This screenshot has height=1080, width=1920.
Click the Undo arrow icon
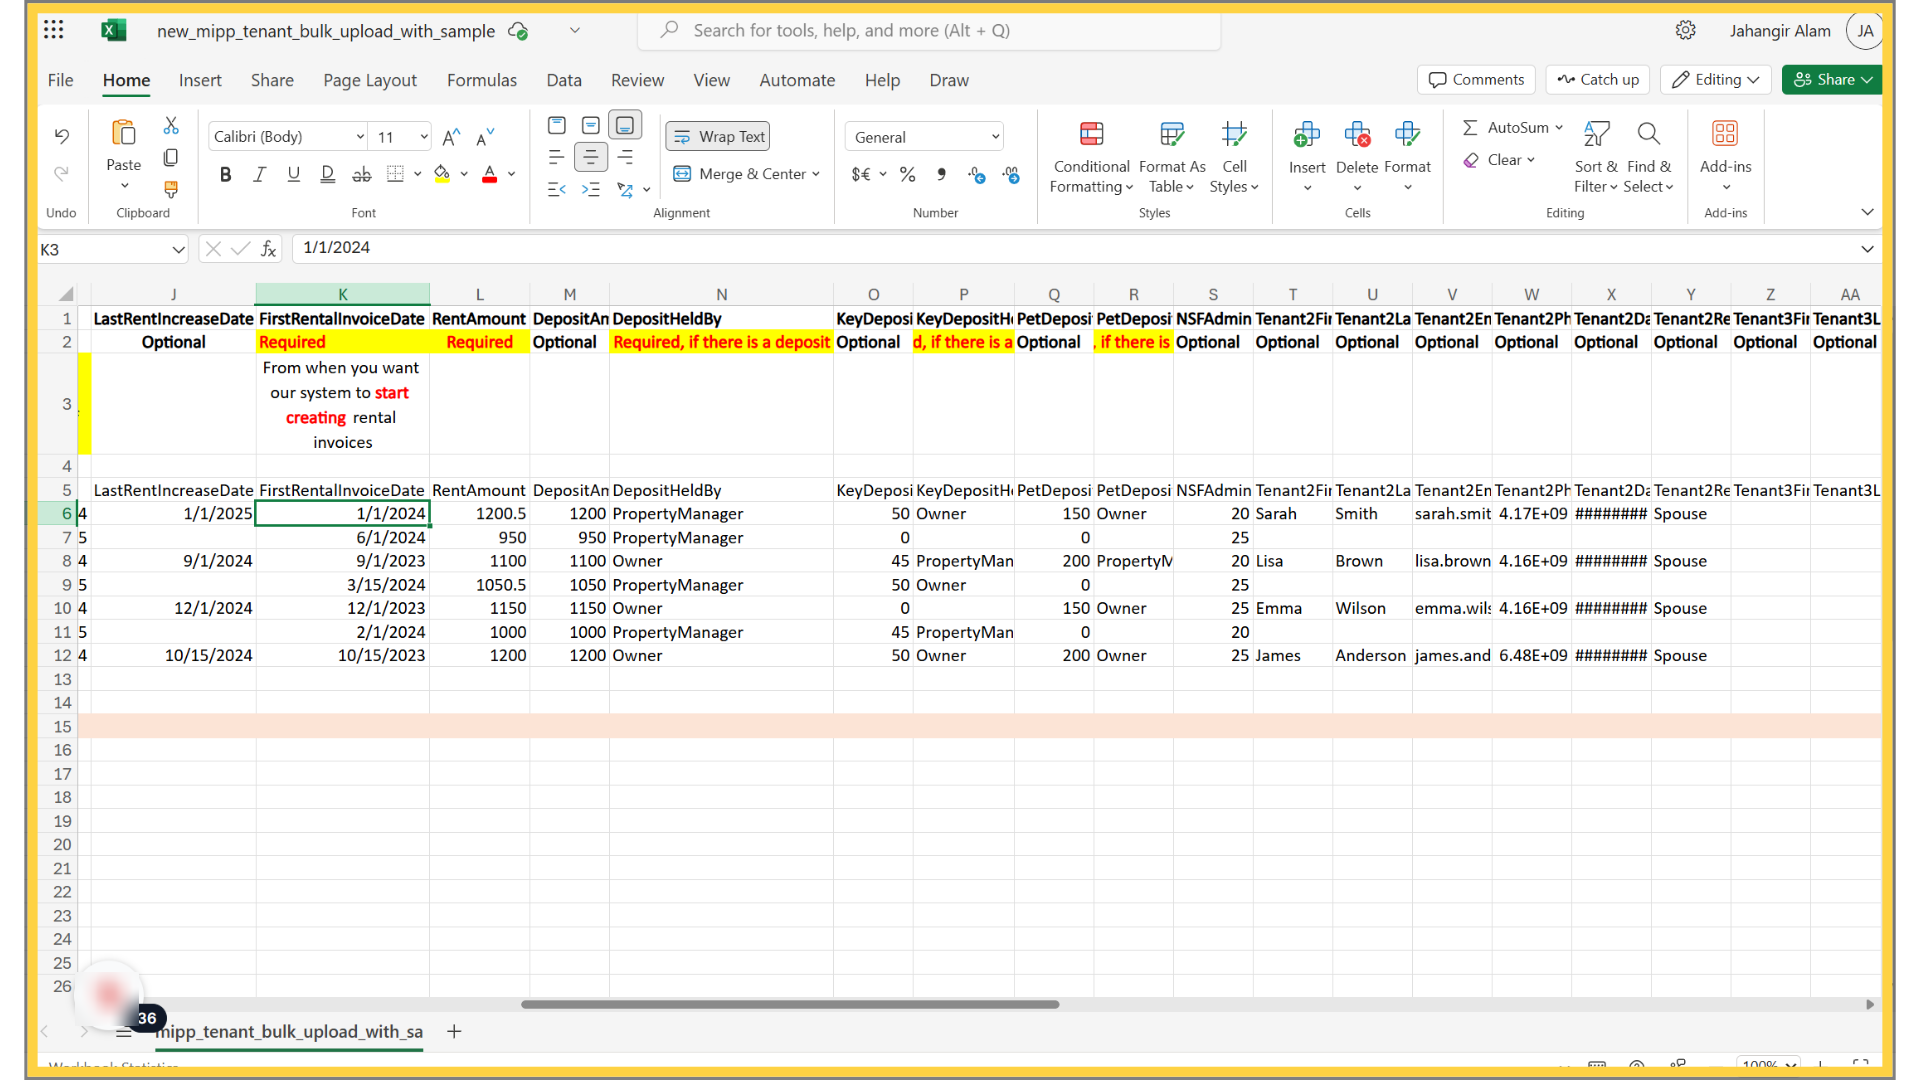click(x=61, y=136)
